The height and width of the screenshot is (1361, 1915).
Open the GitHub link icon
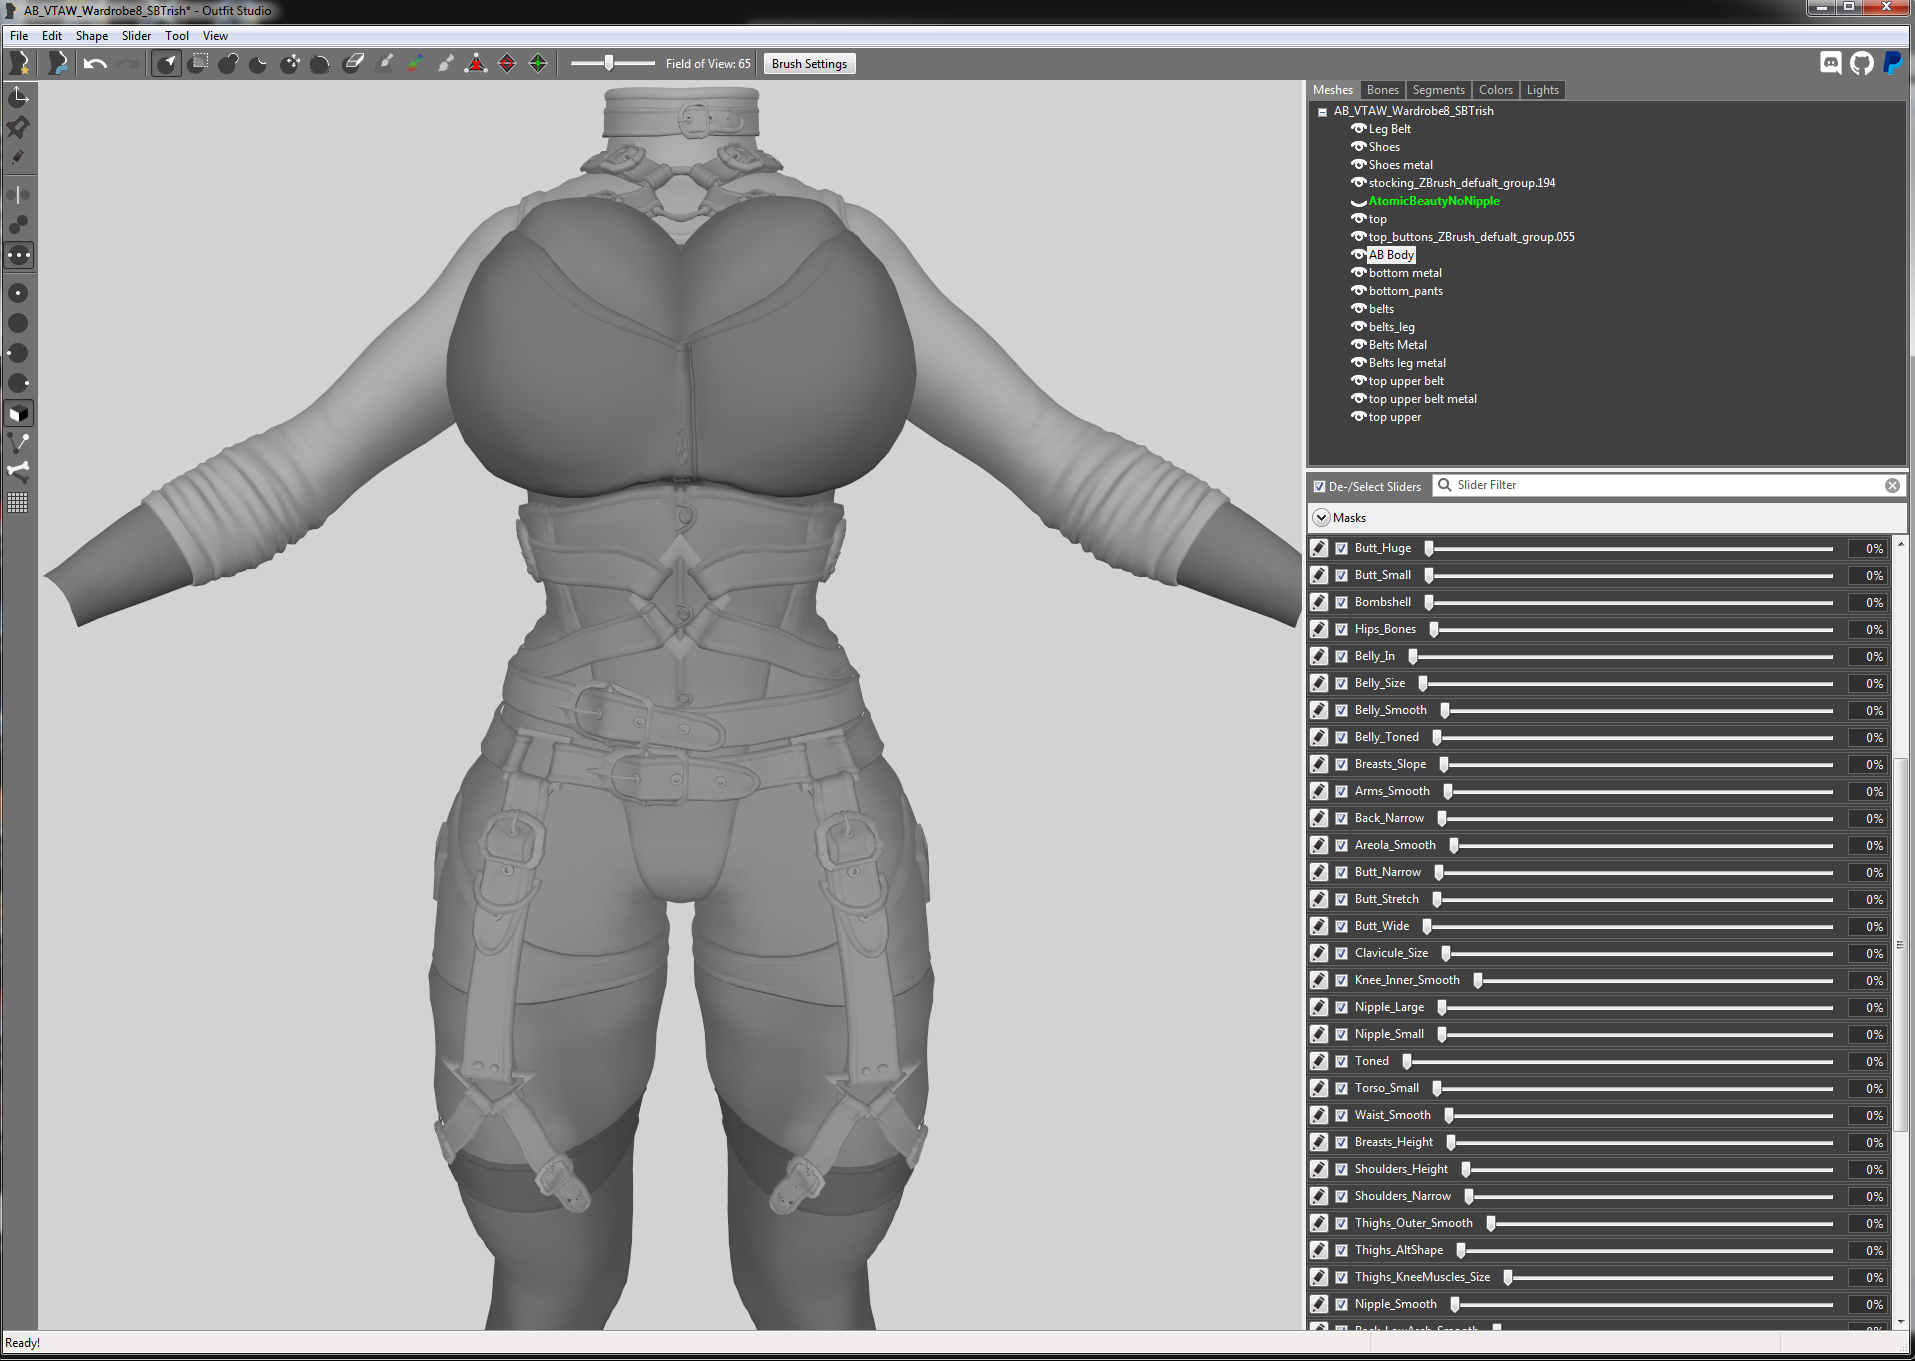[1861, 64]
